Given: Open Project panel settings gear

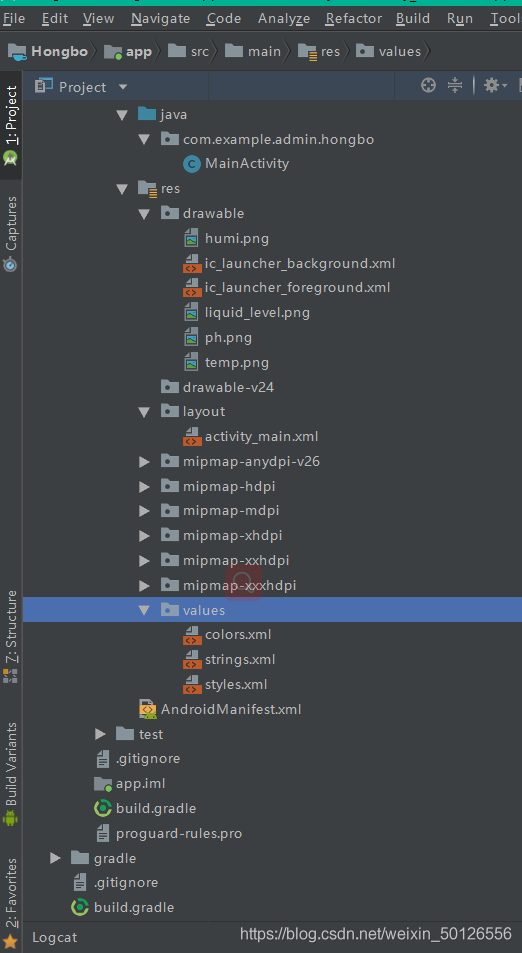Looking at the screenshot, I should click(x=495, y=86).
